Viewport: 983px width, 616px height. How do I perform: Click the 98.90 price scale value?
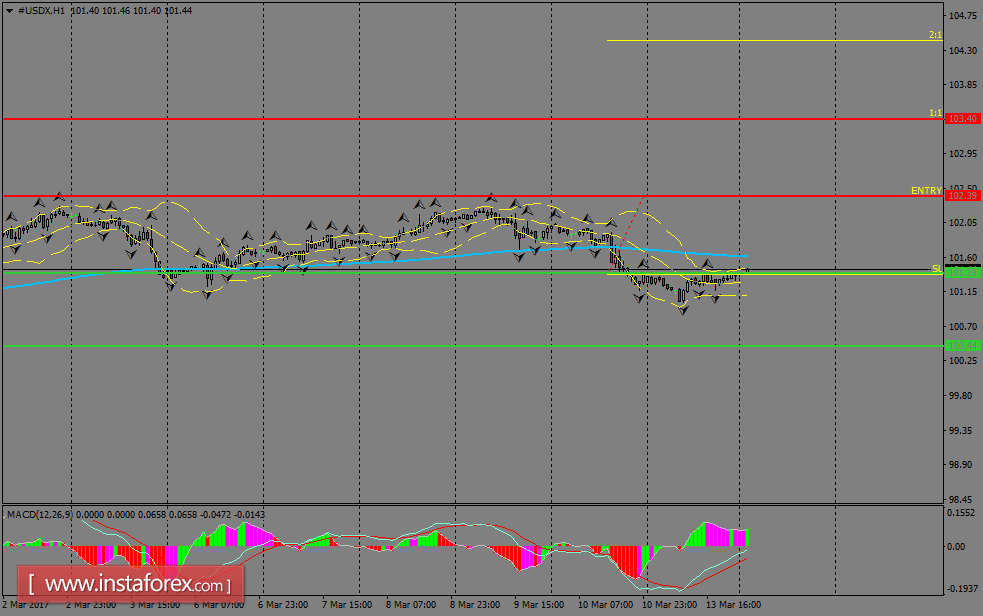point(963,465)
